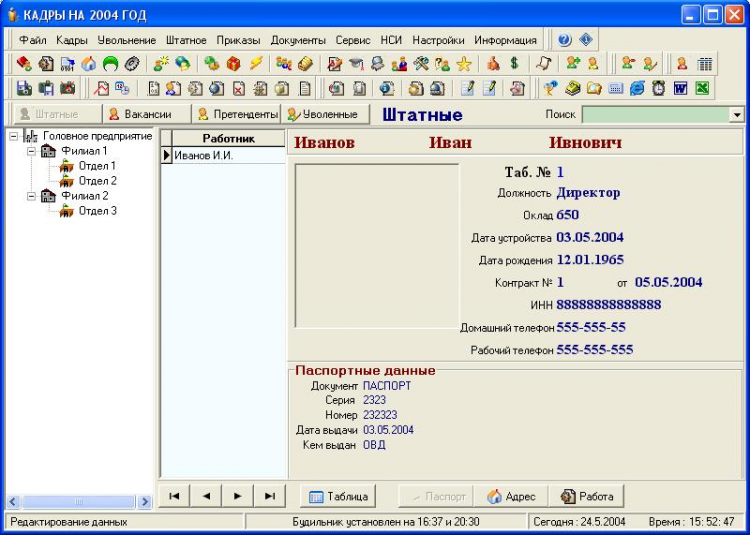
Task: Select Отдел 1 in the tree
Action: (97, 166)
